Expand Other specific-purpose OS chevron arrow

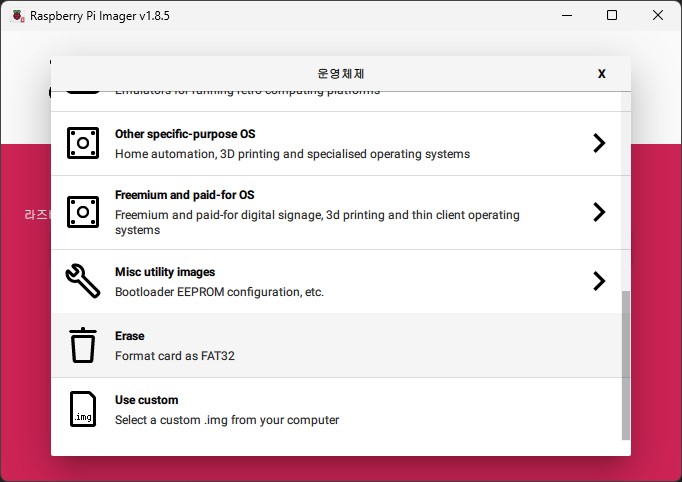point(599,143)
